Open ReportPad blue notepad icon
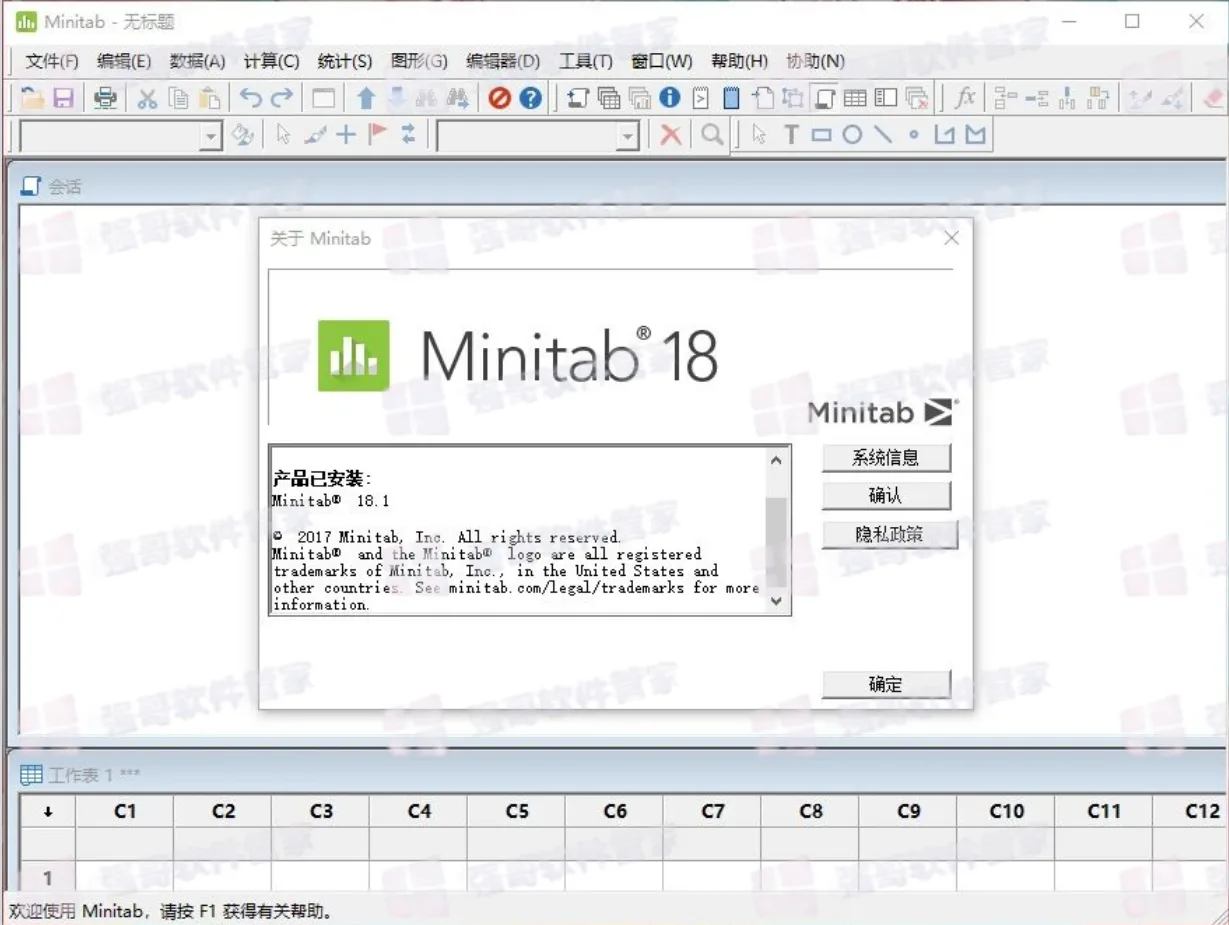This screenshot has height=925, width=1229. click(731, 98)
